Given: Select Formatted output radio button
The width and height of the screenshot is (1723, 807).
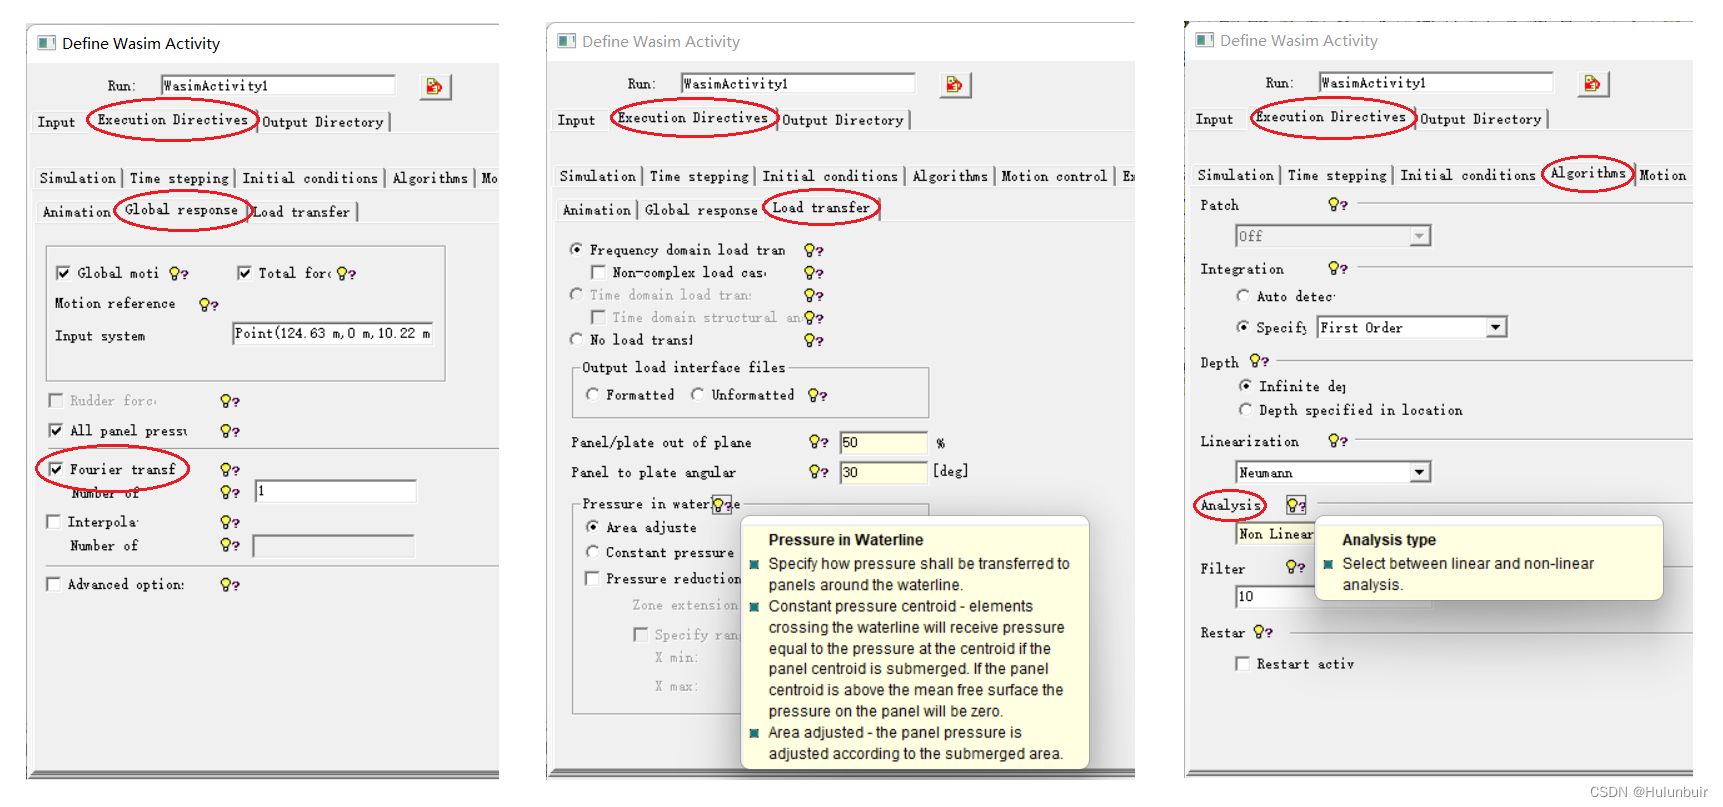Looking at the screenshot, I should (593, 395).
